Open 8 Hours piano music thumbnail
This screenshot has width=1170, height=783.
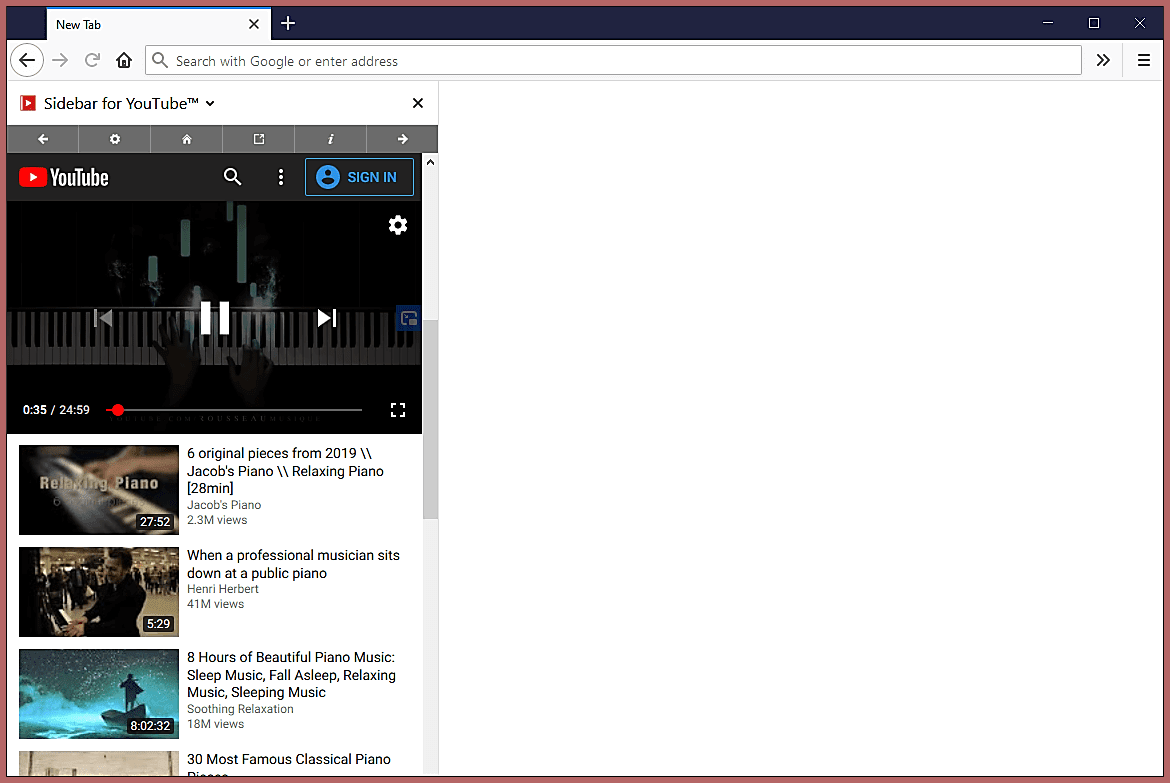click(98, 693)
